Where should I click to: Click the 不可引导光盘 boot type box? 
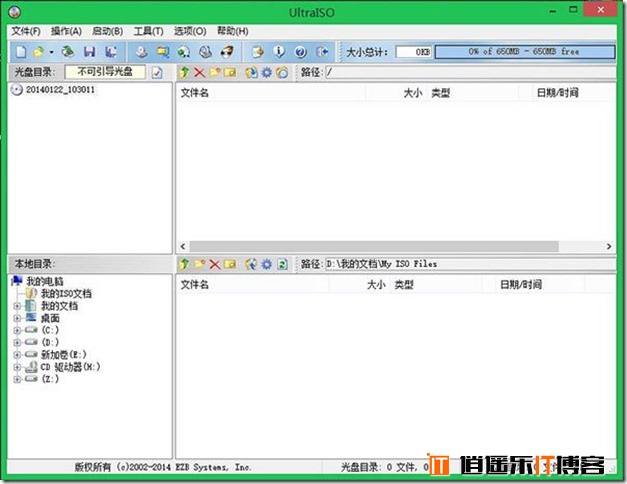(105, 72)
